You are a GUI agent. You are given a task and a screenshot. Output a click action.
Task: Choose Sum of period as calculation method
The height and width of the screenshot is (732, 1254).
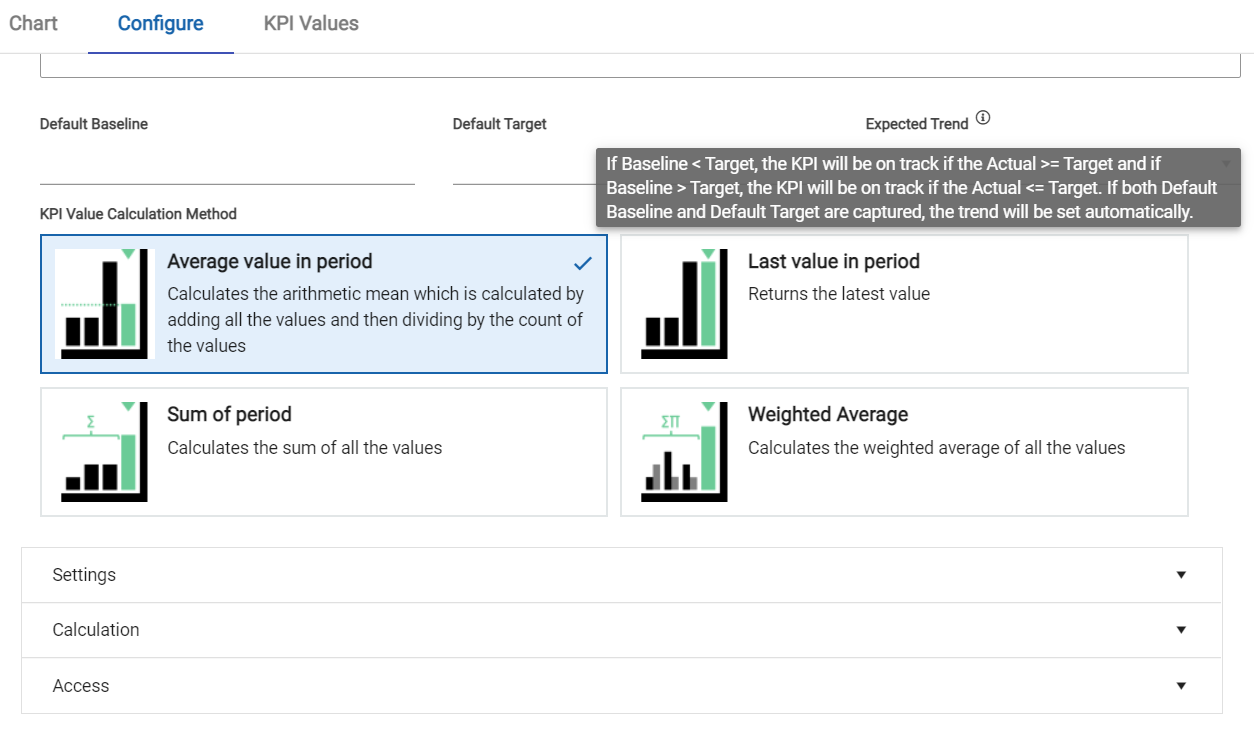tap(322, 452)
